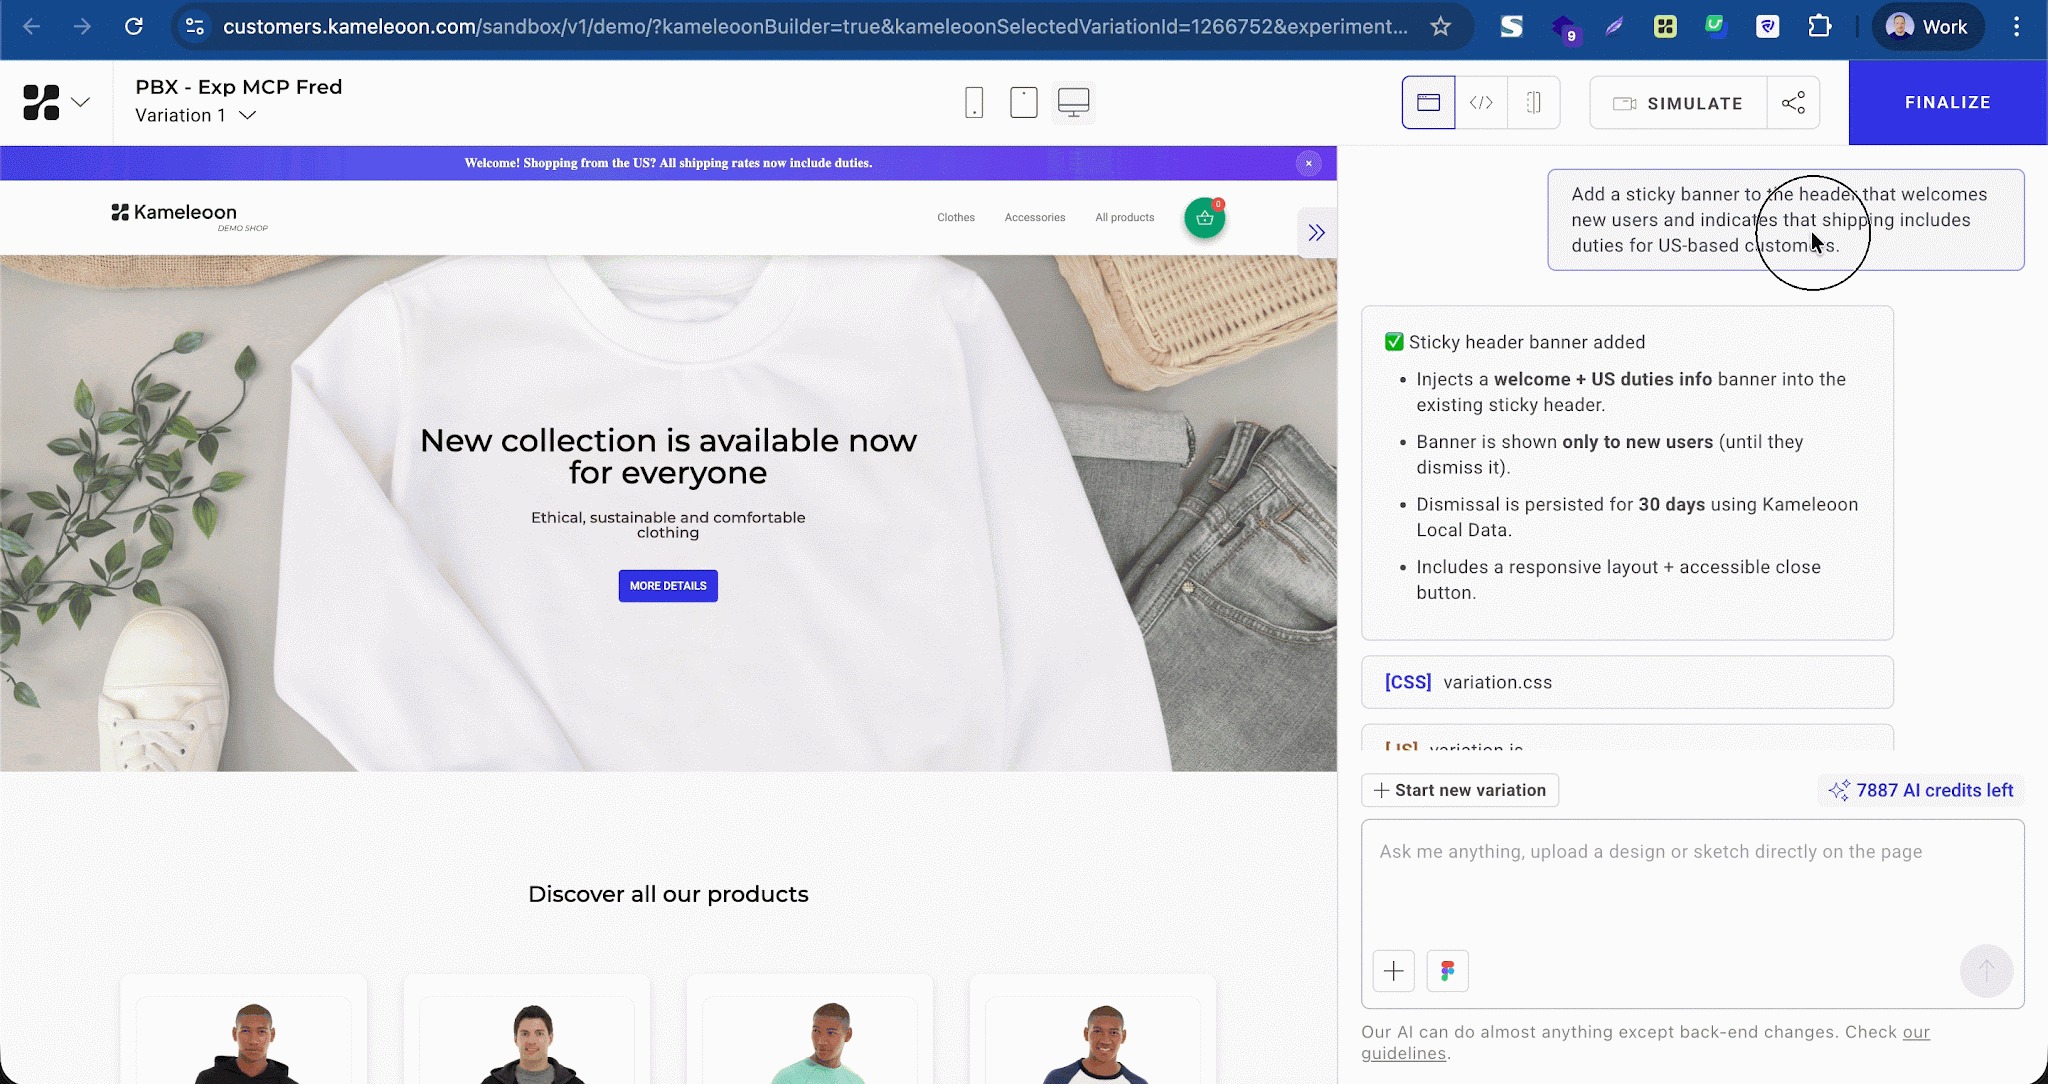The height and width of the screenshot is (1084, 2048).
Task: Open the code editor view icon
Action: [x=1481, y=102]
